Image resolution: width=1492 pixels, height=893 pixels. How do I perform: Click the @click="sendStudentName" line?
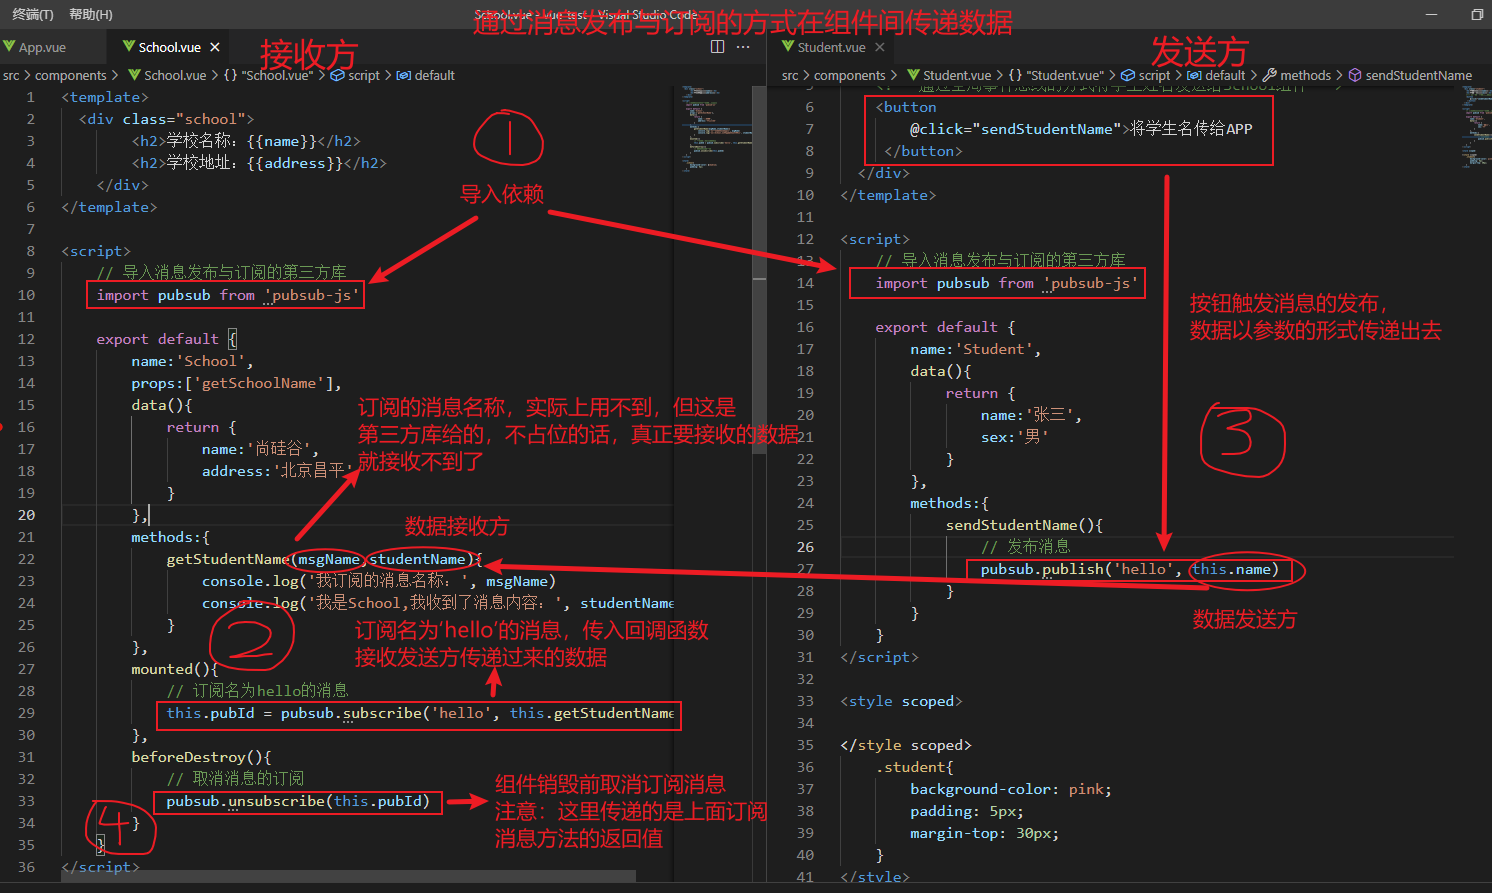[1080, 129]
